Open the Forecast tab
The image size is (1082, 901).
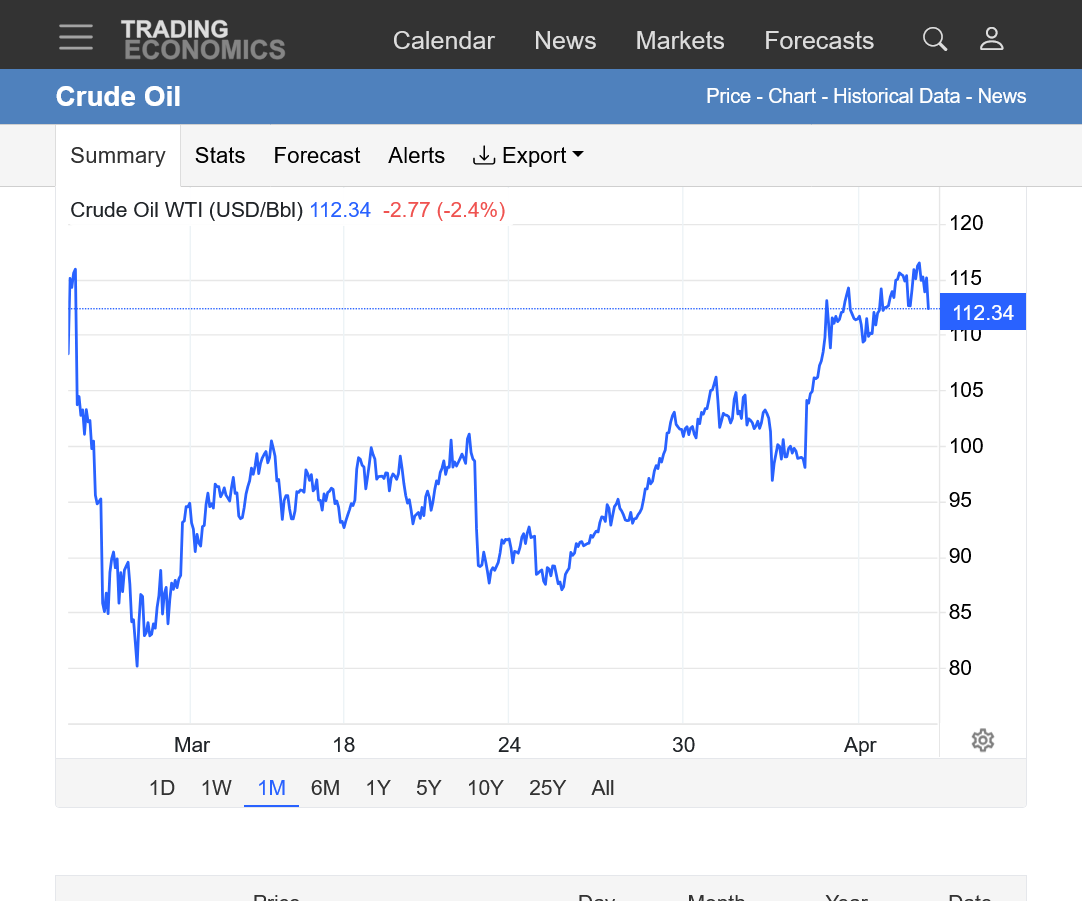click(x=316, y=156)
